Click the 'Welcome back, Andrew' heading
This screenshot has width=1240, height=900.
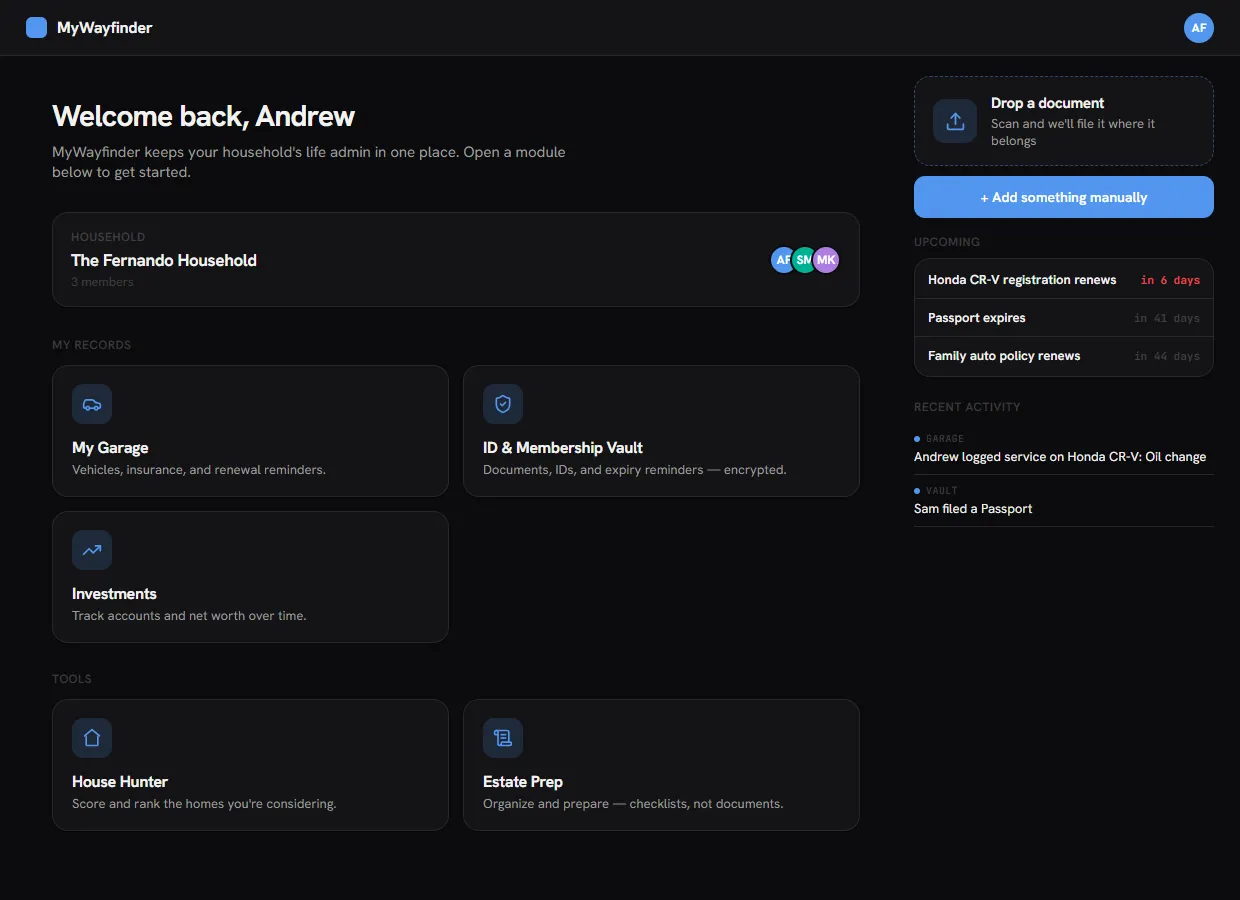(203, 116)
